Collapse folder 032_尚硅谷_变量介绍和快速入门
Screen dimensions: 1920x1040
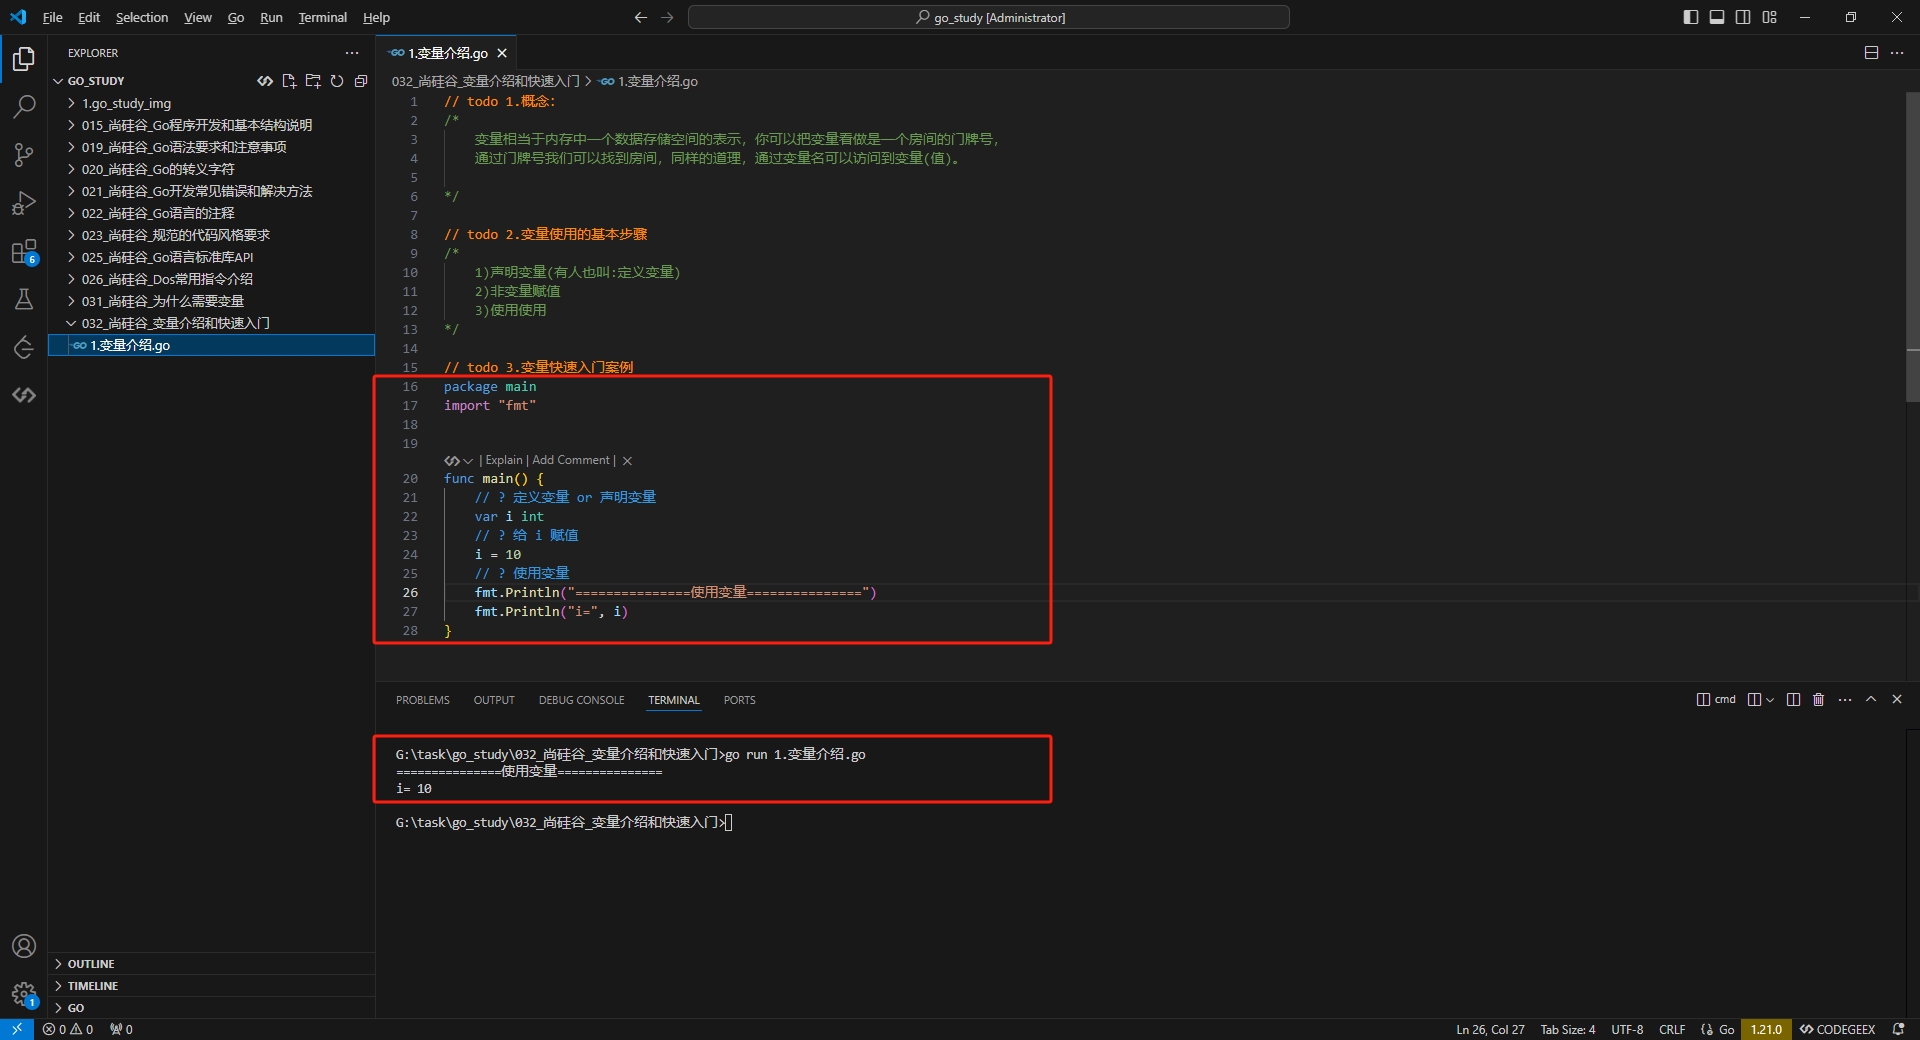(x=212, y=323)
